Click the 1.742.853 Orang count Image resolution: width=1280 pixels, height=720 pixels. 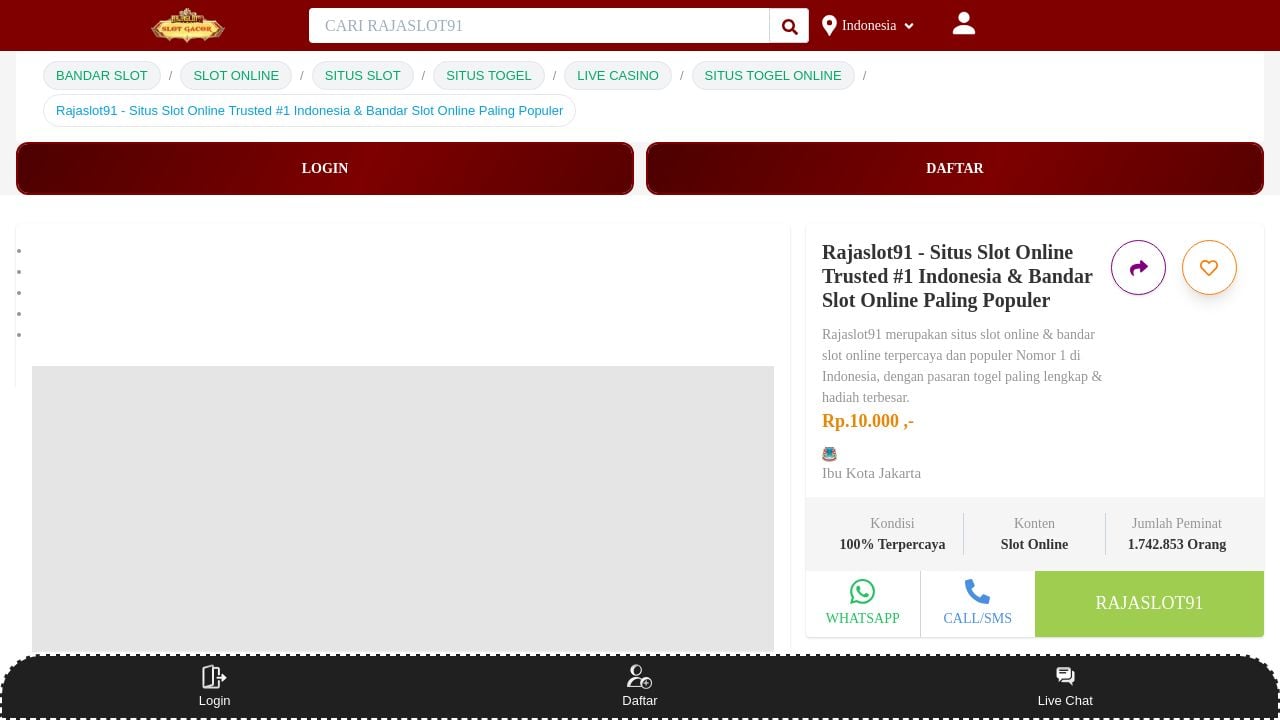pos(1177,545)
